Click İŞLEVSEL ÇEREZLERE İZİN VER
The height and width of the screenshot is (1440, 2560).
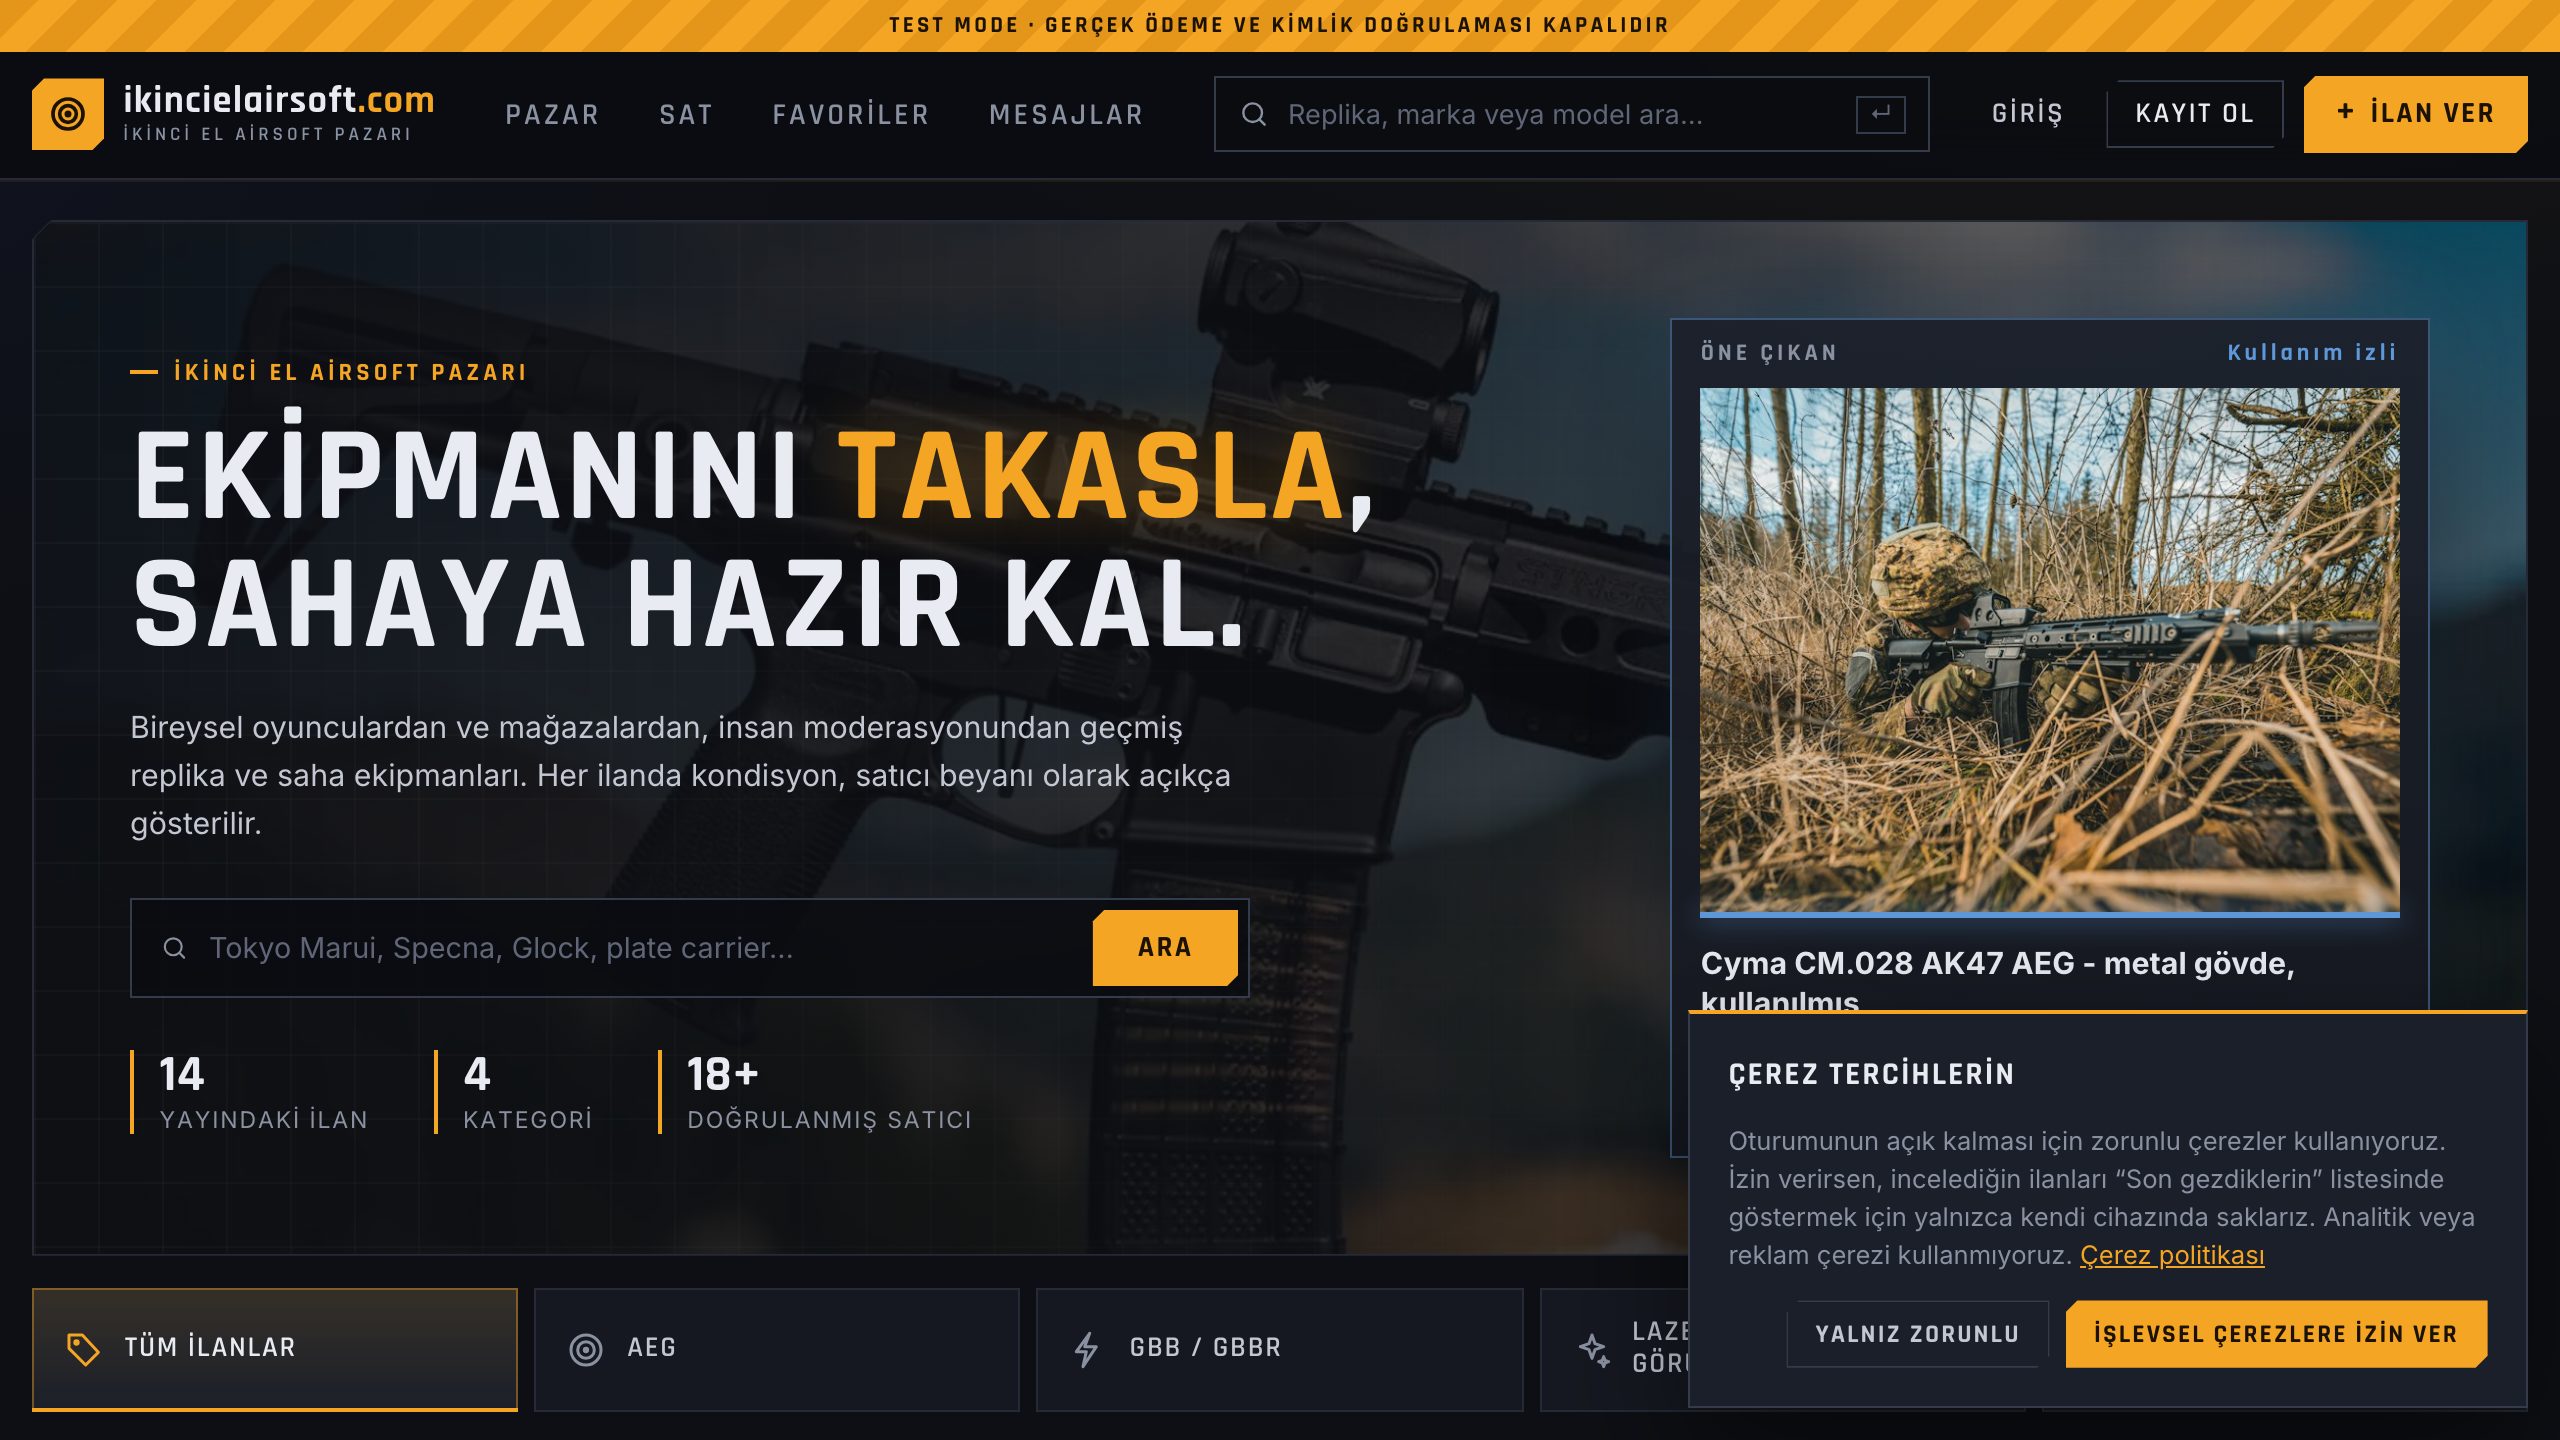[x=2276, y=1334]
